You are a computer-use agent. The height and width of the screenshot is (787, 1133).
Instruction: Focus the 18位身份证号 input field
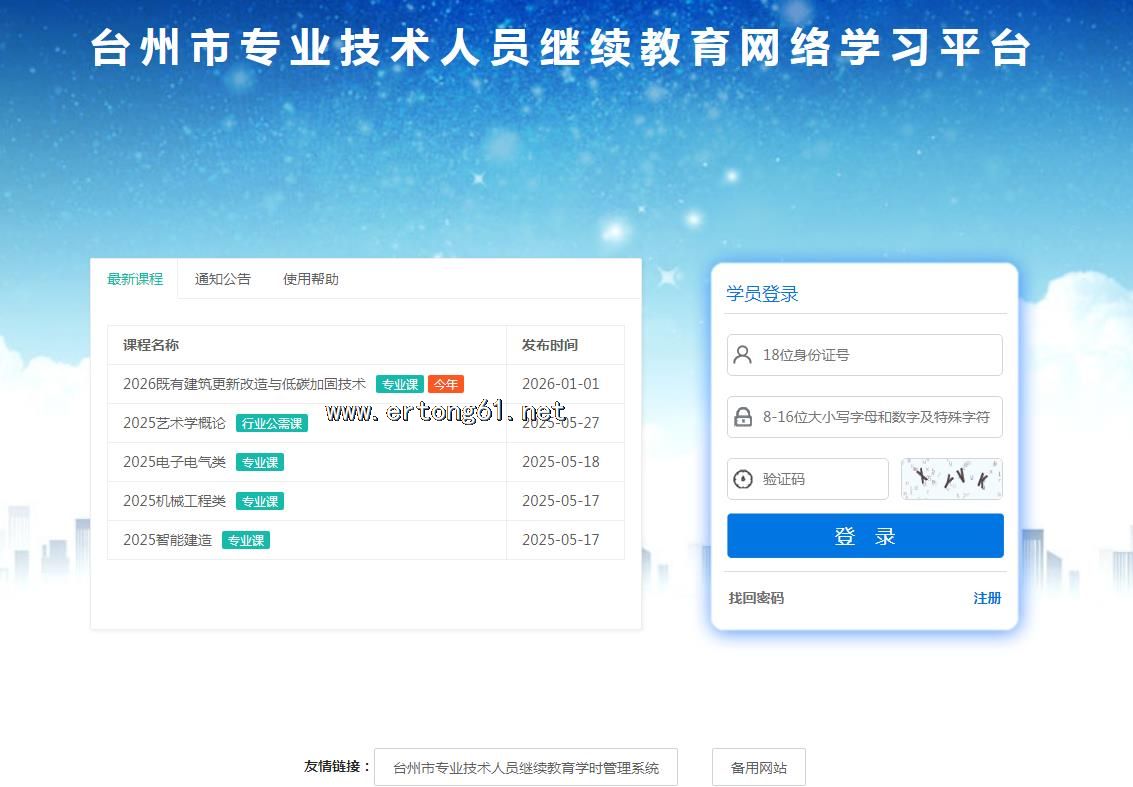tap(875, 355)
